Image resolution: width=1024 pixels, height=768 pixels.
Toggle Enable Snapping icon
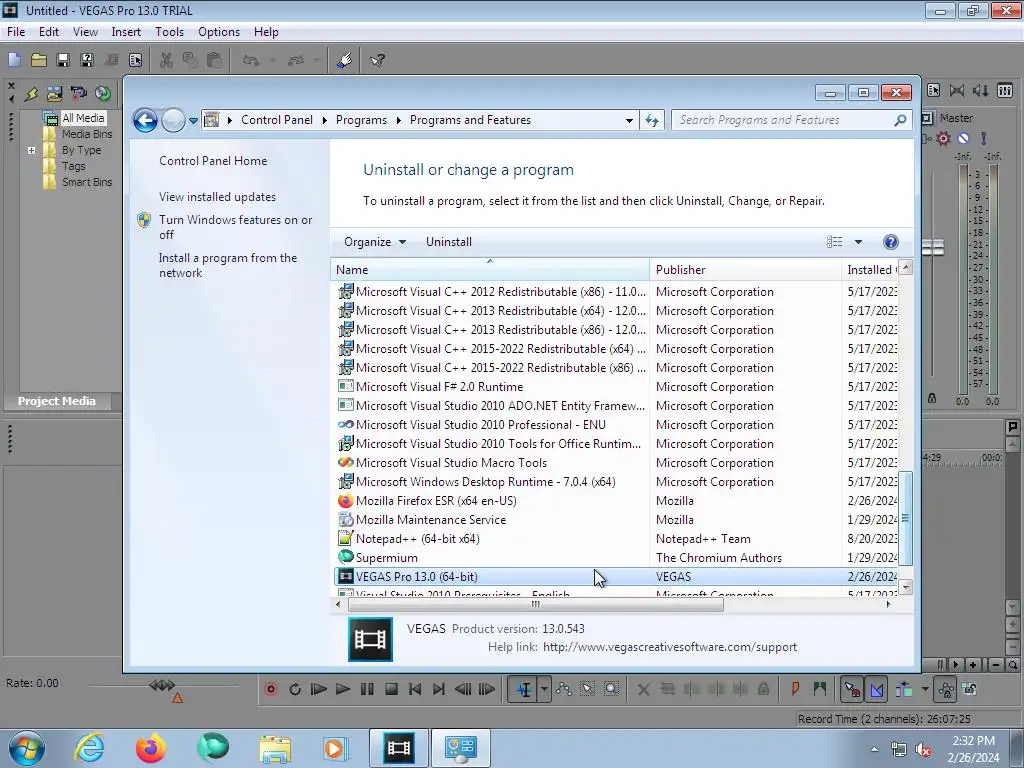tap(852, 689)
